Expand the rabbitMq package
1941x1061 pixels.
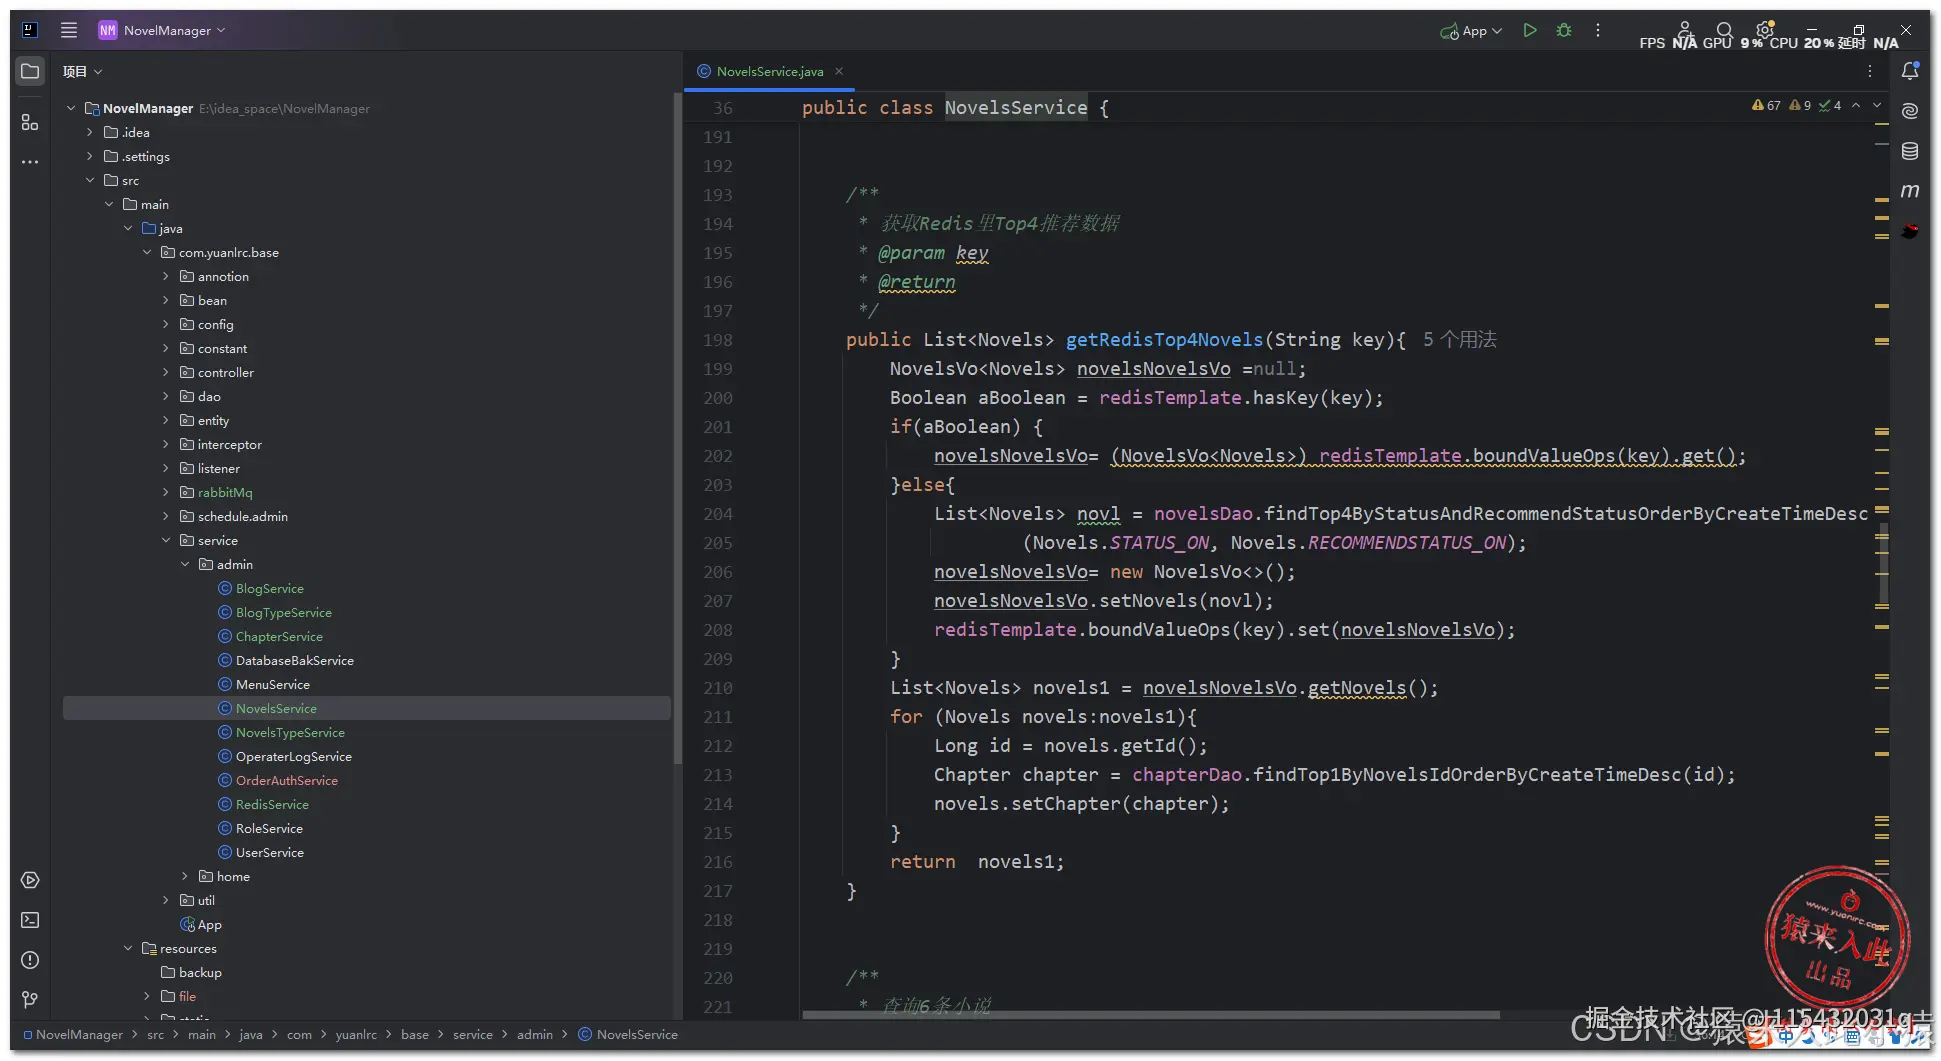coord(166,492)
